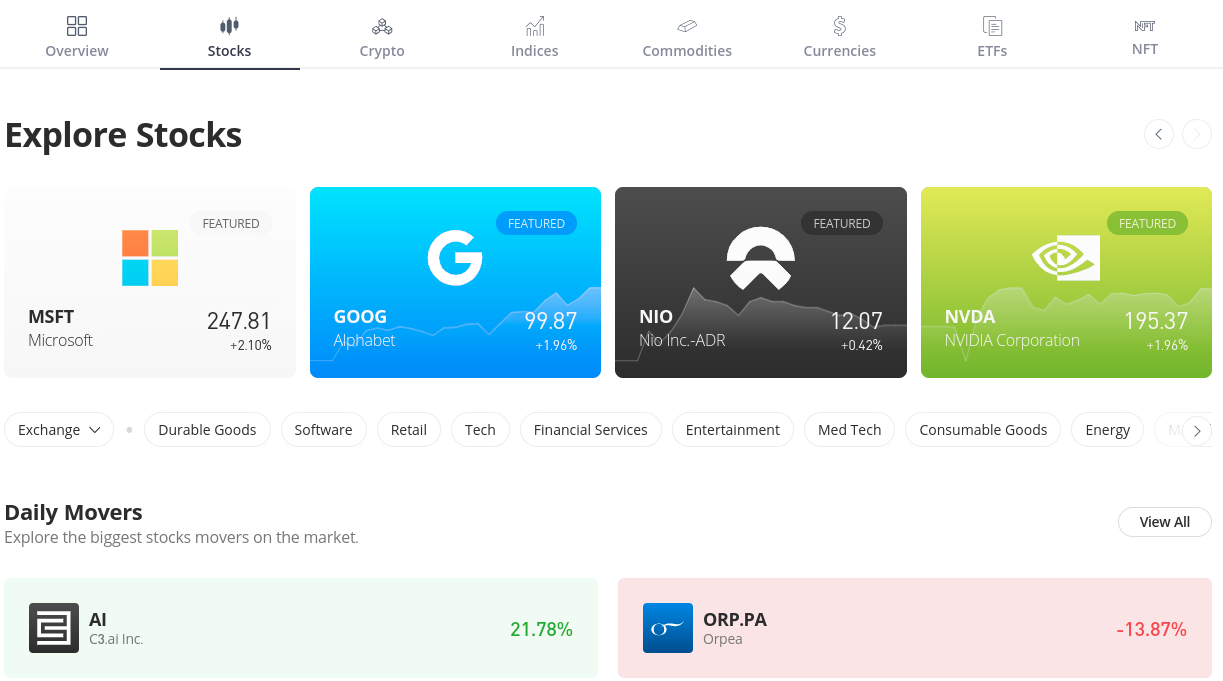Click the C3.ai logo icon
The height and width of the screenshot is (681, 1223).
[x=54, y=628]
